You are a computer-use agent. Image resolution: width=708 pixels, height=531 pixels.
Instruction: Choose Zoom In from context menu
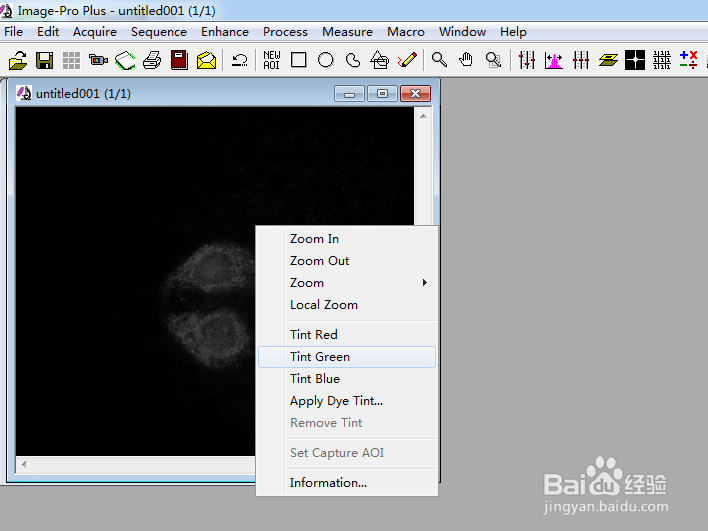click(347, 238)
